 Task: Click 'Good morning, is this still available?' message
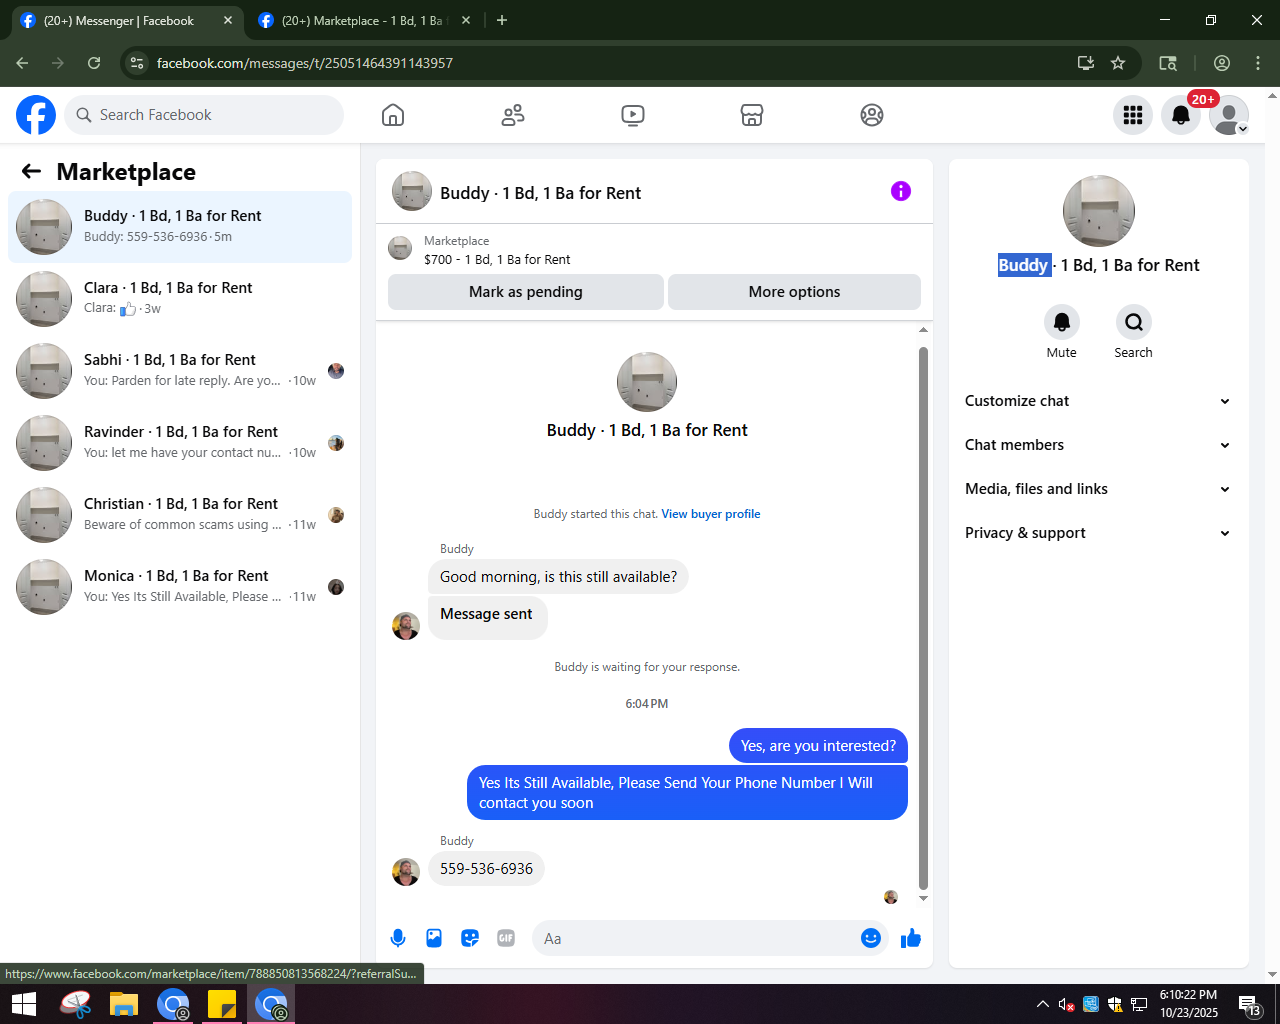click(558, 577)
